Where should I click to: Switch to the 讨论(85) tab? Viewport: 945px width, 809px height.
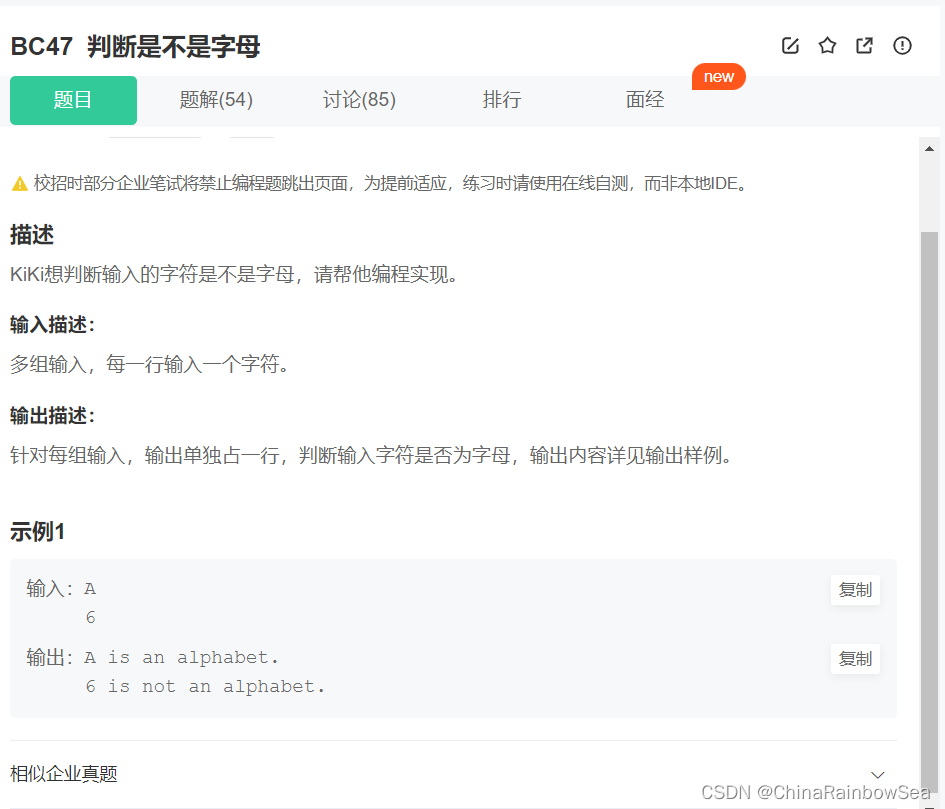pyautogui.click(x=359, y=100)
